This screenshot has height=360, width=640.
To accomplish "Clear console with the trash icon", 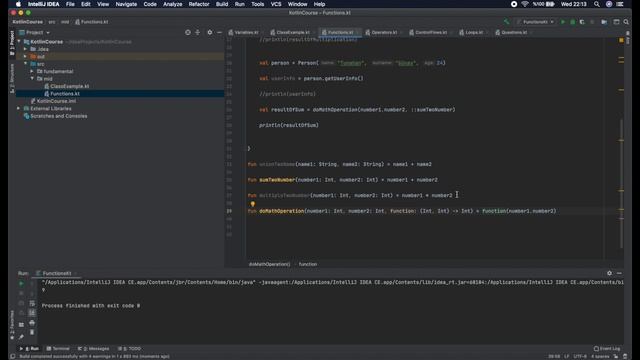I will (x=32, y=333).
